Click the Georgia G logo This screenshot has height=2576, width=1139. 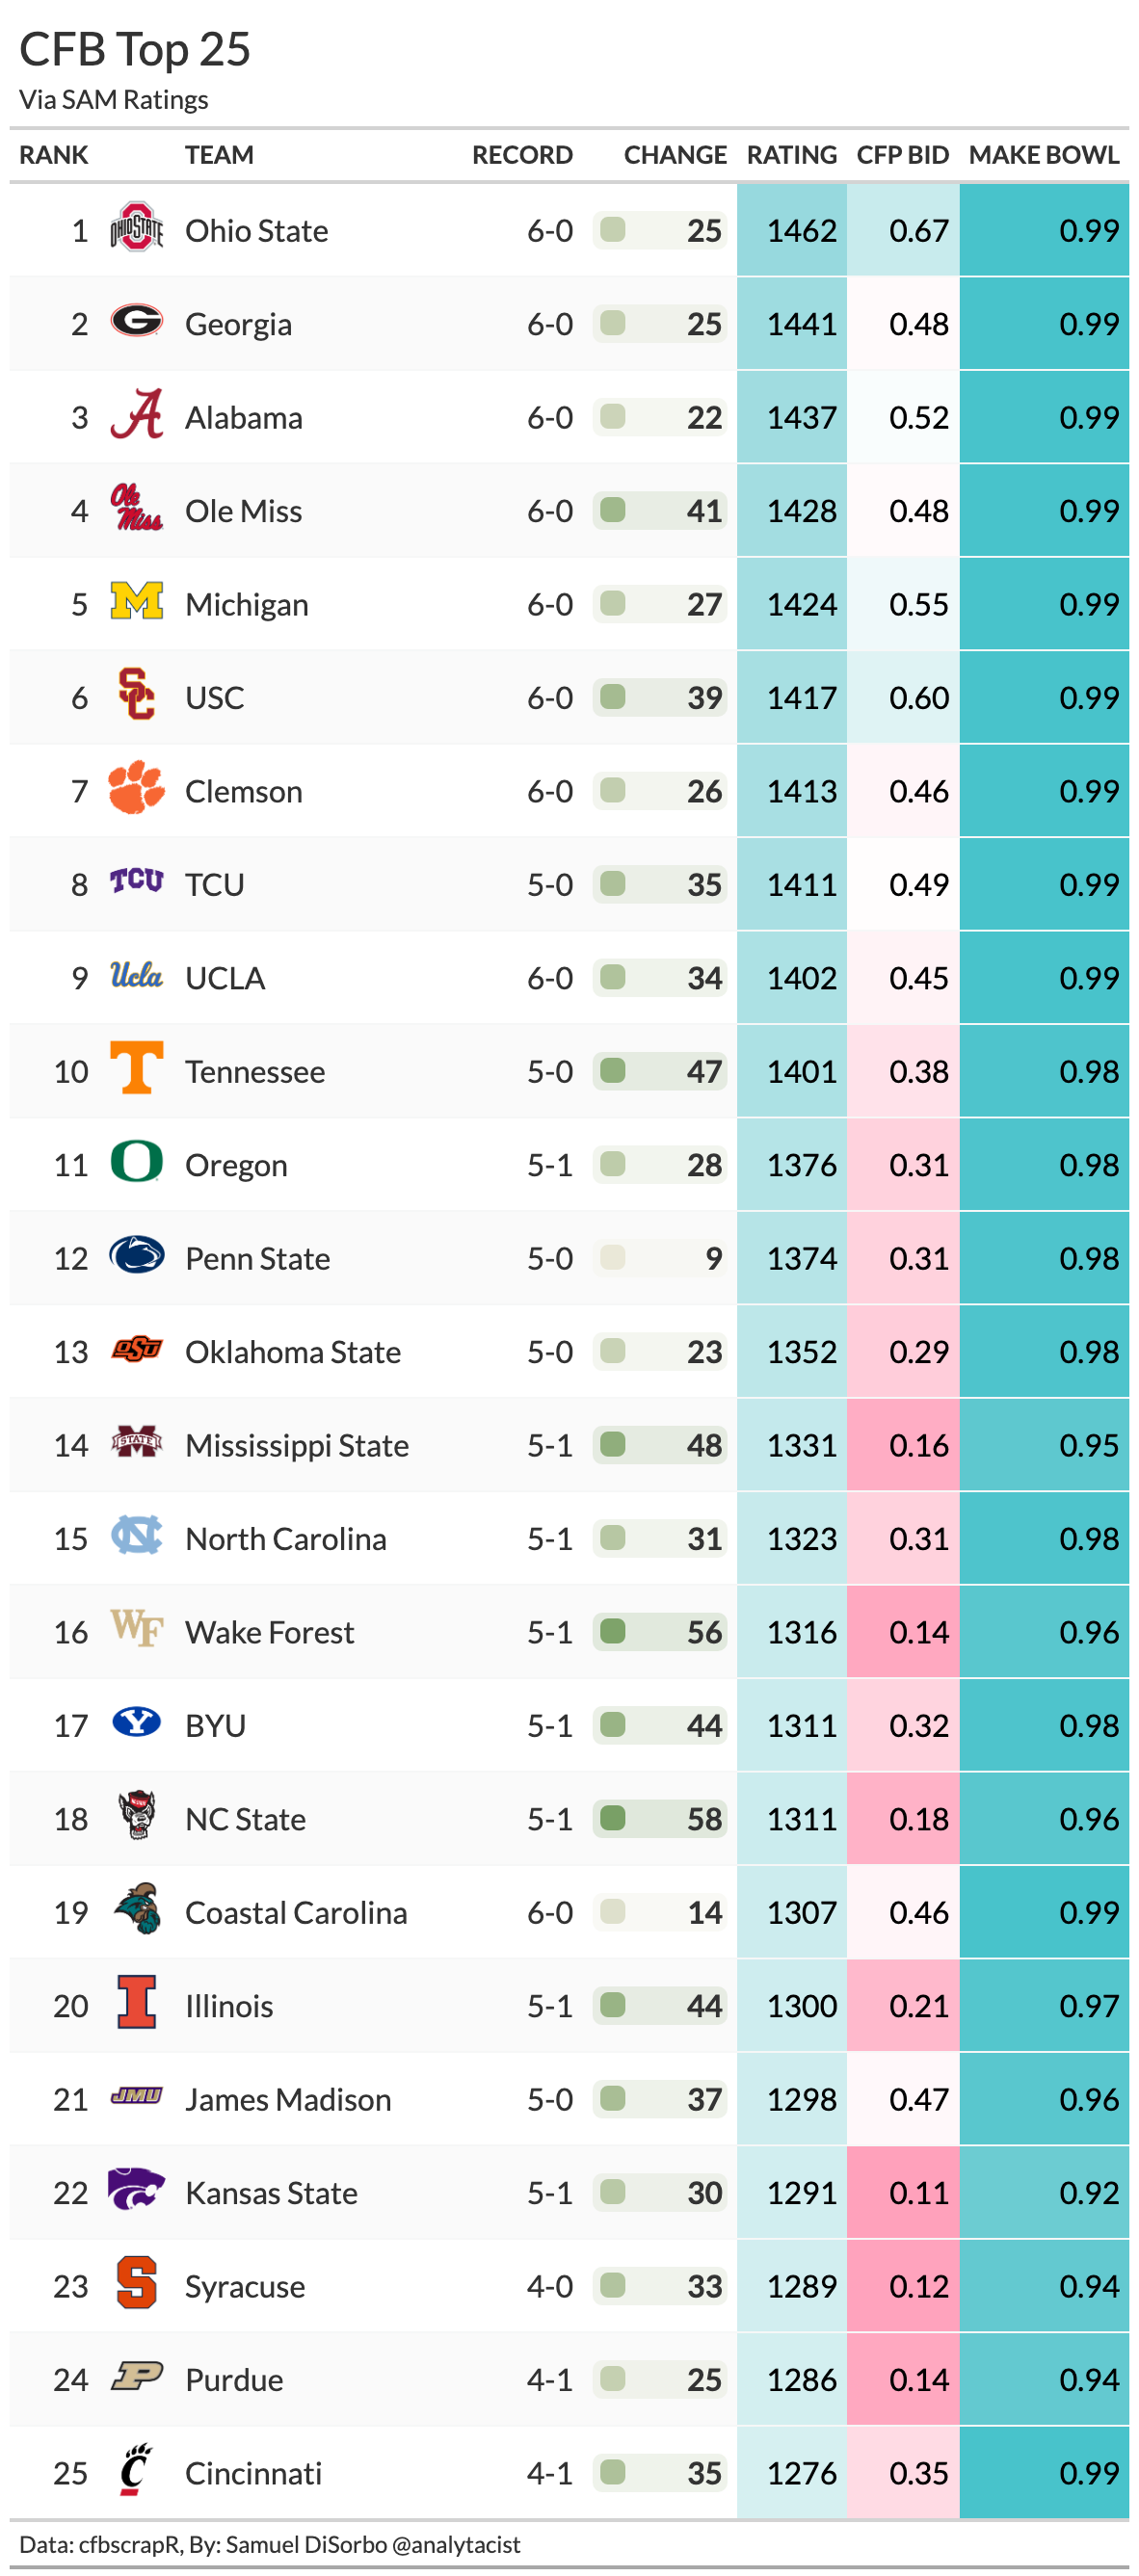click(136, 322)
